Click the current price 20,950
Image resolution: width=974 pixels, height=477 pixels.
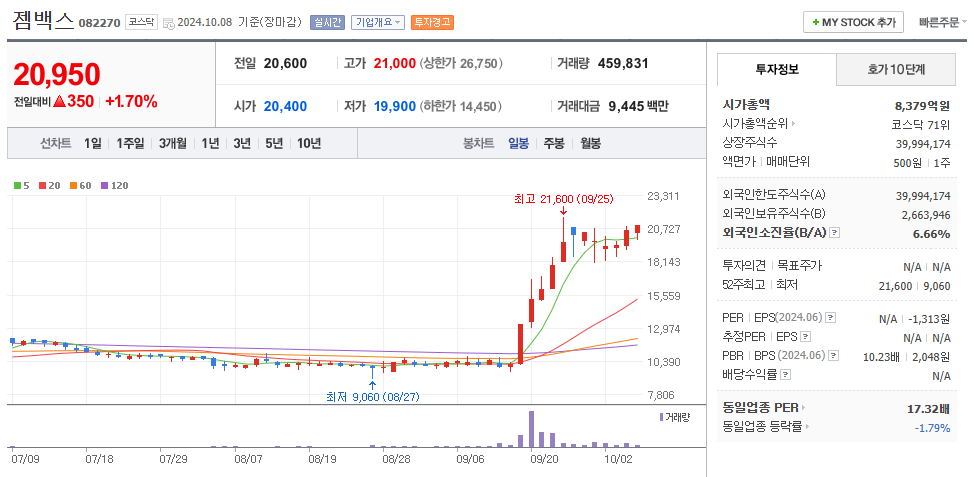[57, 75]
